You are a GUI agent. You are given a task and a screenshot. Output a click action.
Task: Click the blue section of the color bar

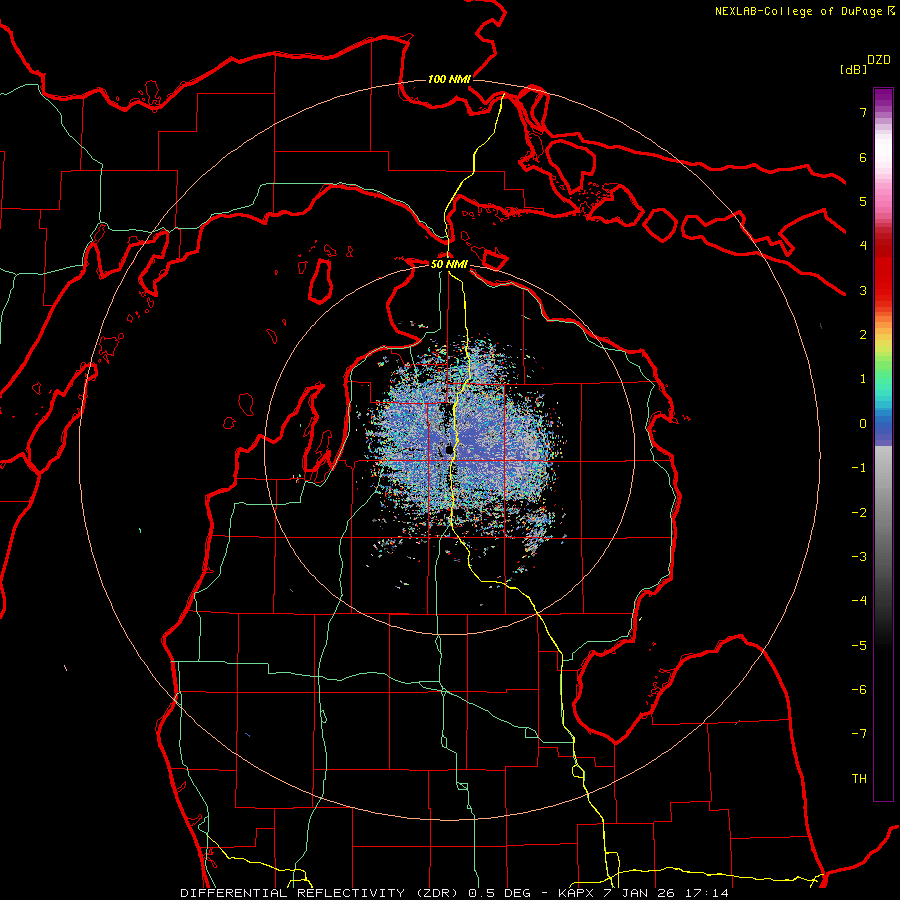pos(883,428)
